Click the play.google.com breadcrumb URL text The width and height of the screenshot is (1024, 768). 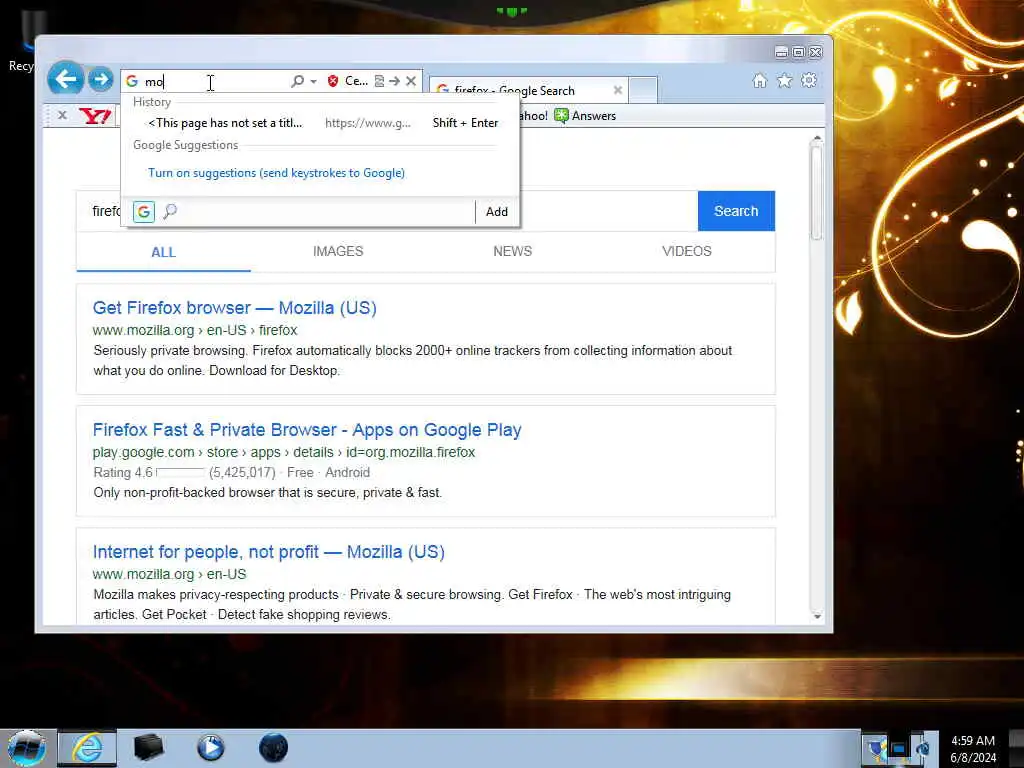pos(283,453)
